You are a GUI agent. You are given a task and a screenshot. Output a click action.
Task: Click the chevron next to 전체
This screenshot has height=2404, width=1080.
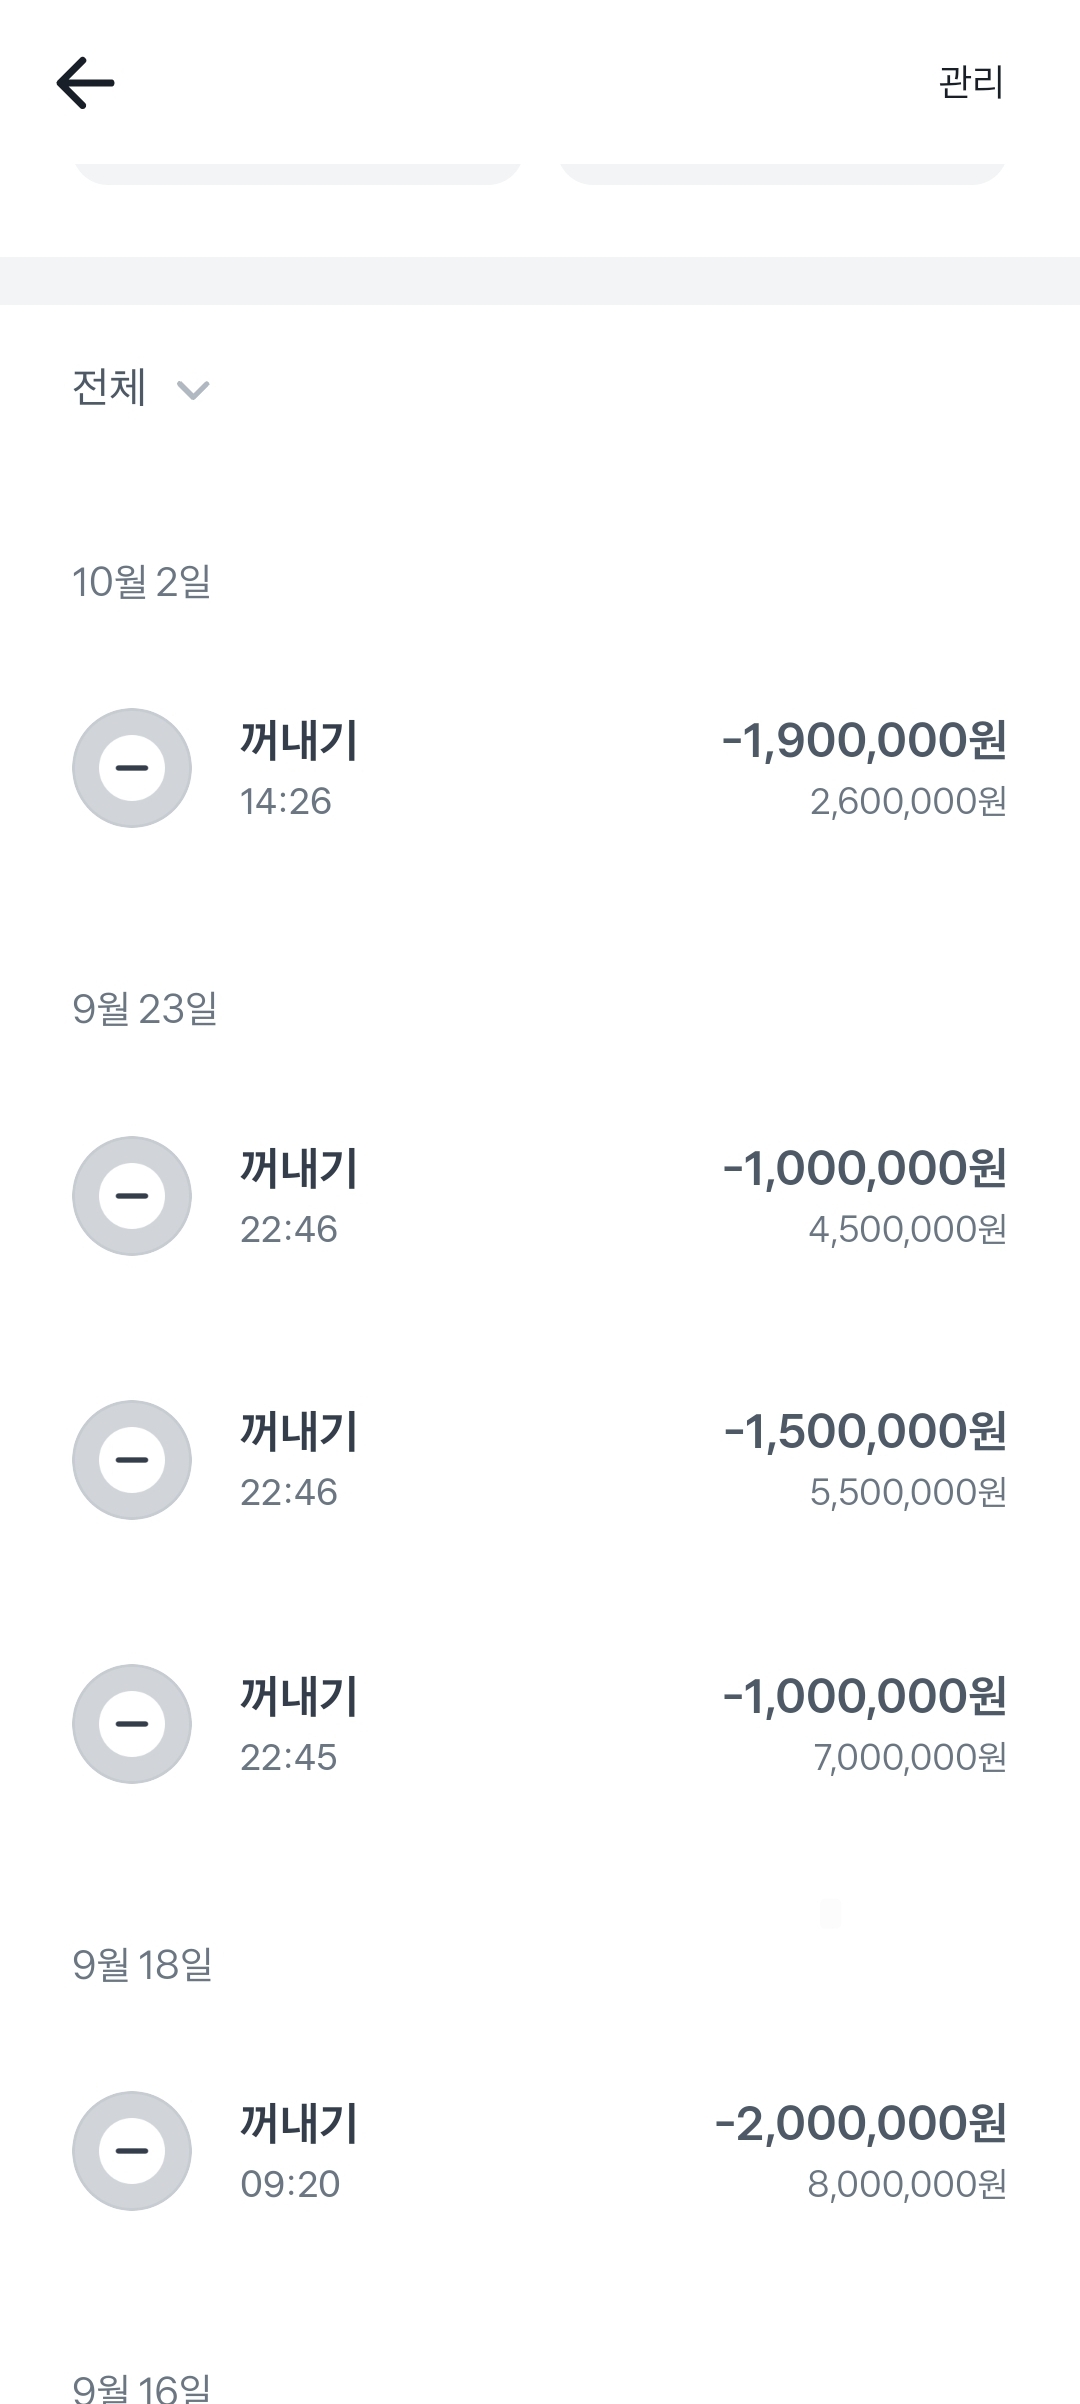coord(193,390)
